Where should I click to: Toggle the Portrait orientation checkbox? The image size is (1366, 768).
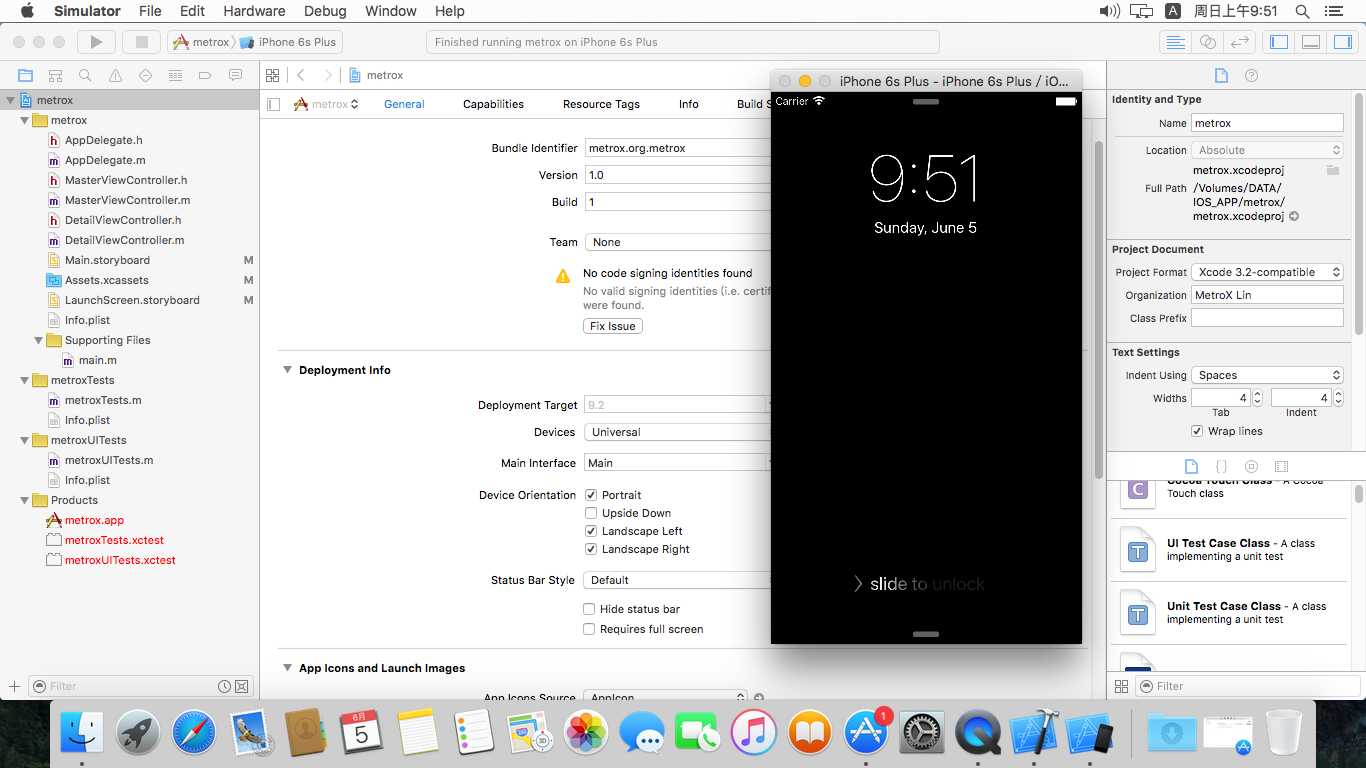(591, 495)
